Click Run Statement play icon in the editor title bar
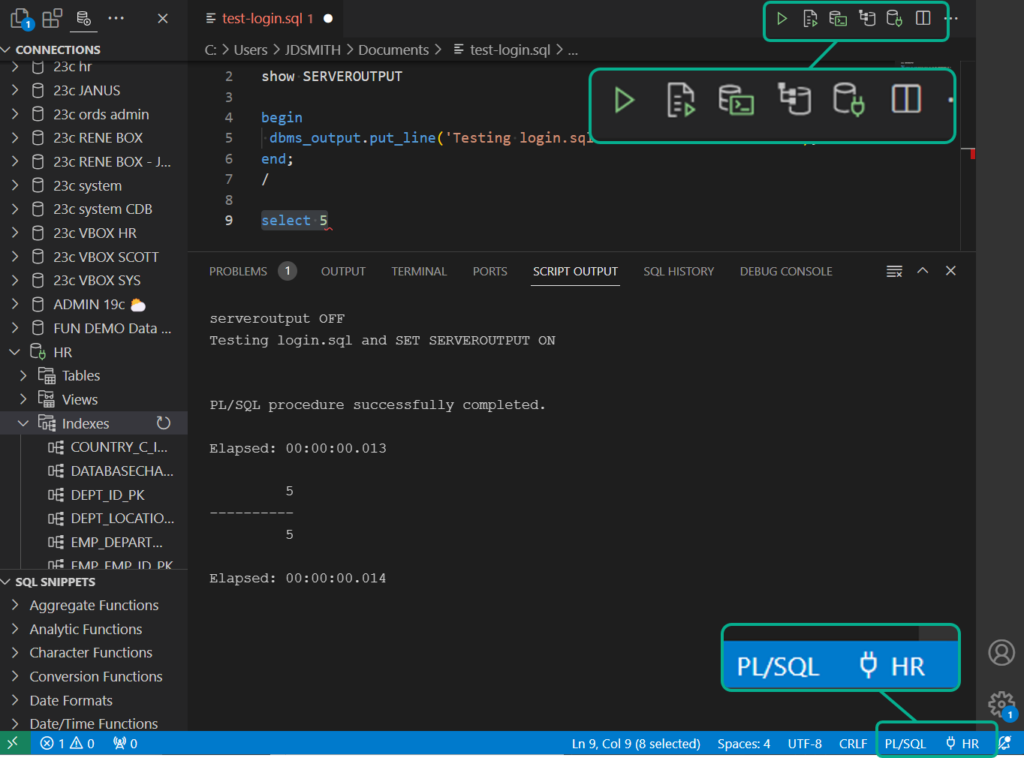The image size is (1024, 758). pos(782,19)
